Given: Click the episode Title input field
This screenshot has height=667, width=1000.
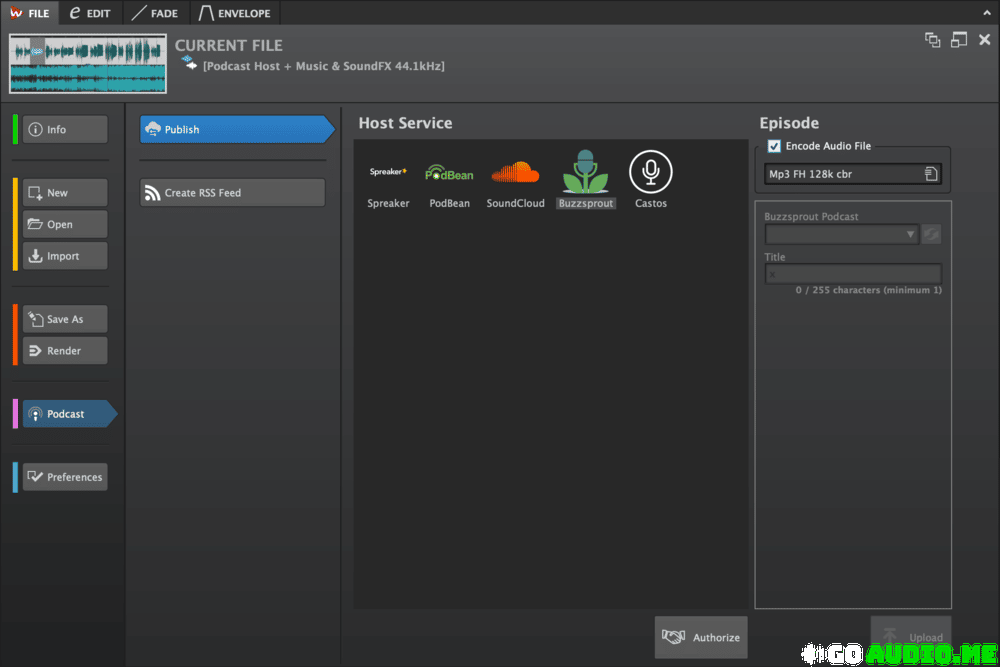Looking at the screenshot, I should tap(853, 274).
